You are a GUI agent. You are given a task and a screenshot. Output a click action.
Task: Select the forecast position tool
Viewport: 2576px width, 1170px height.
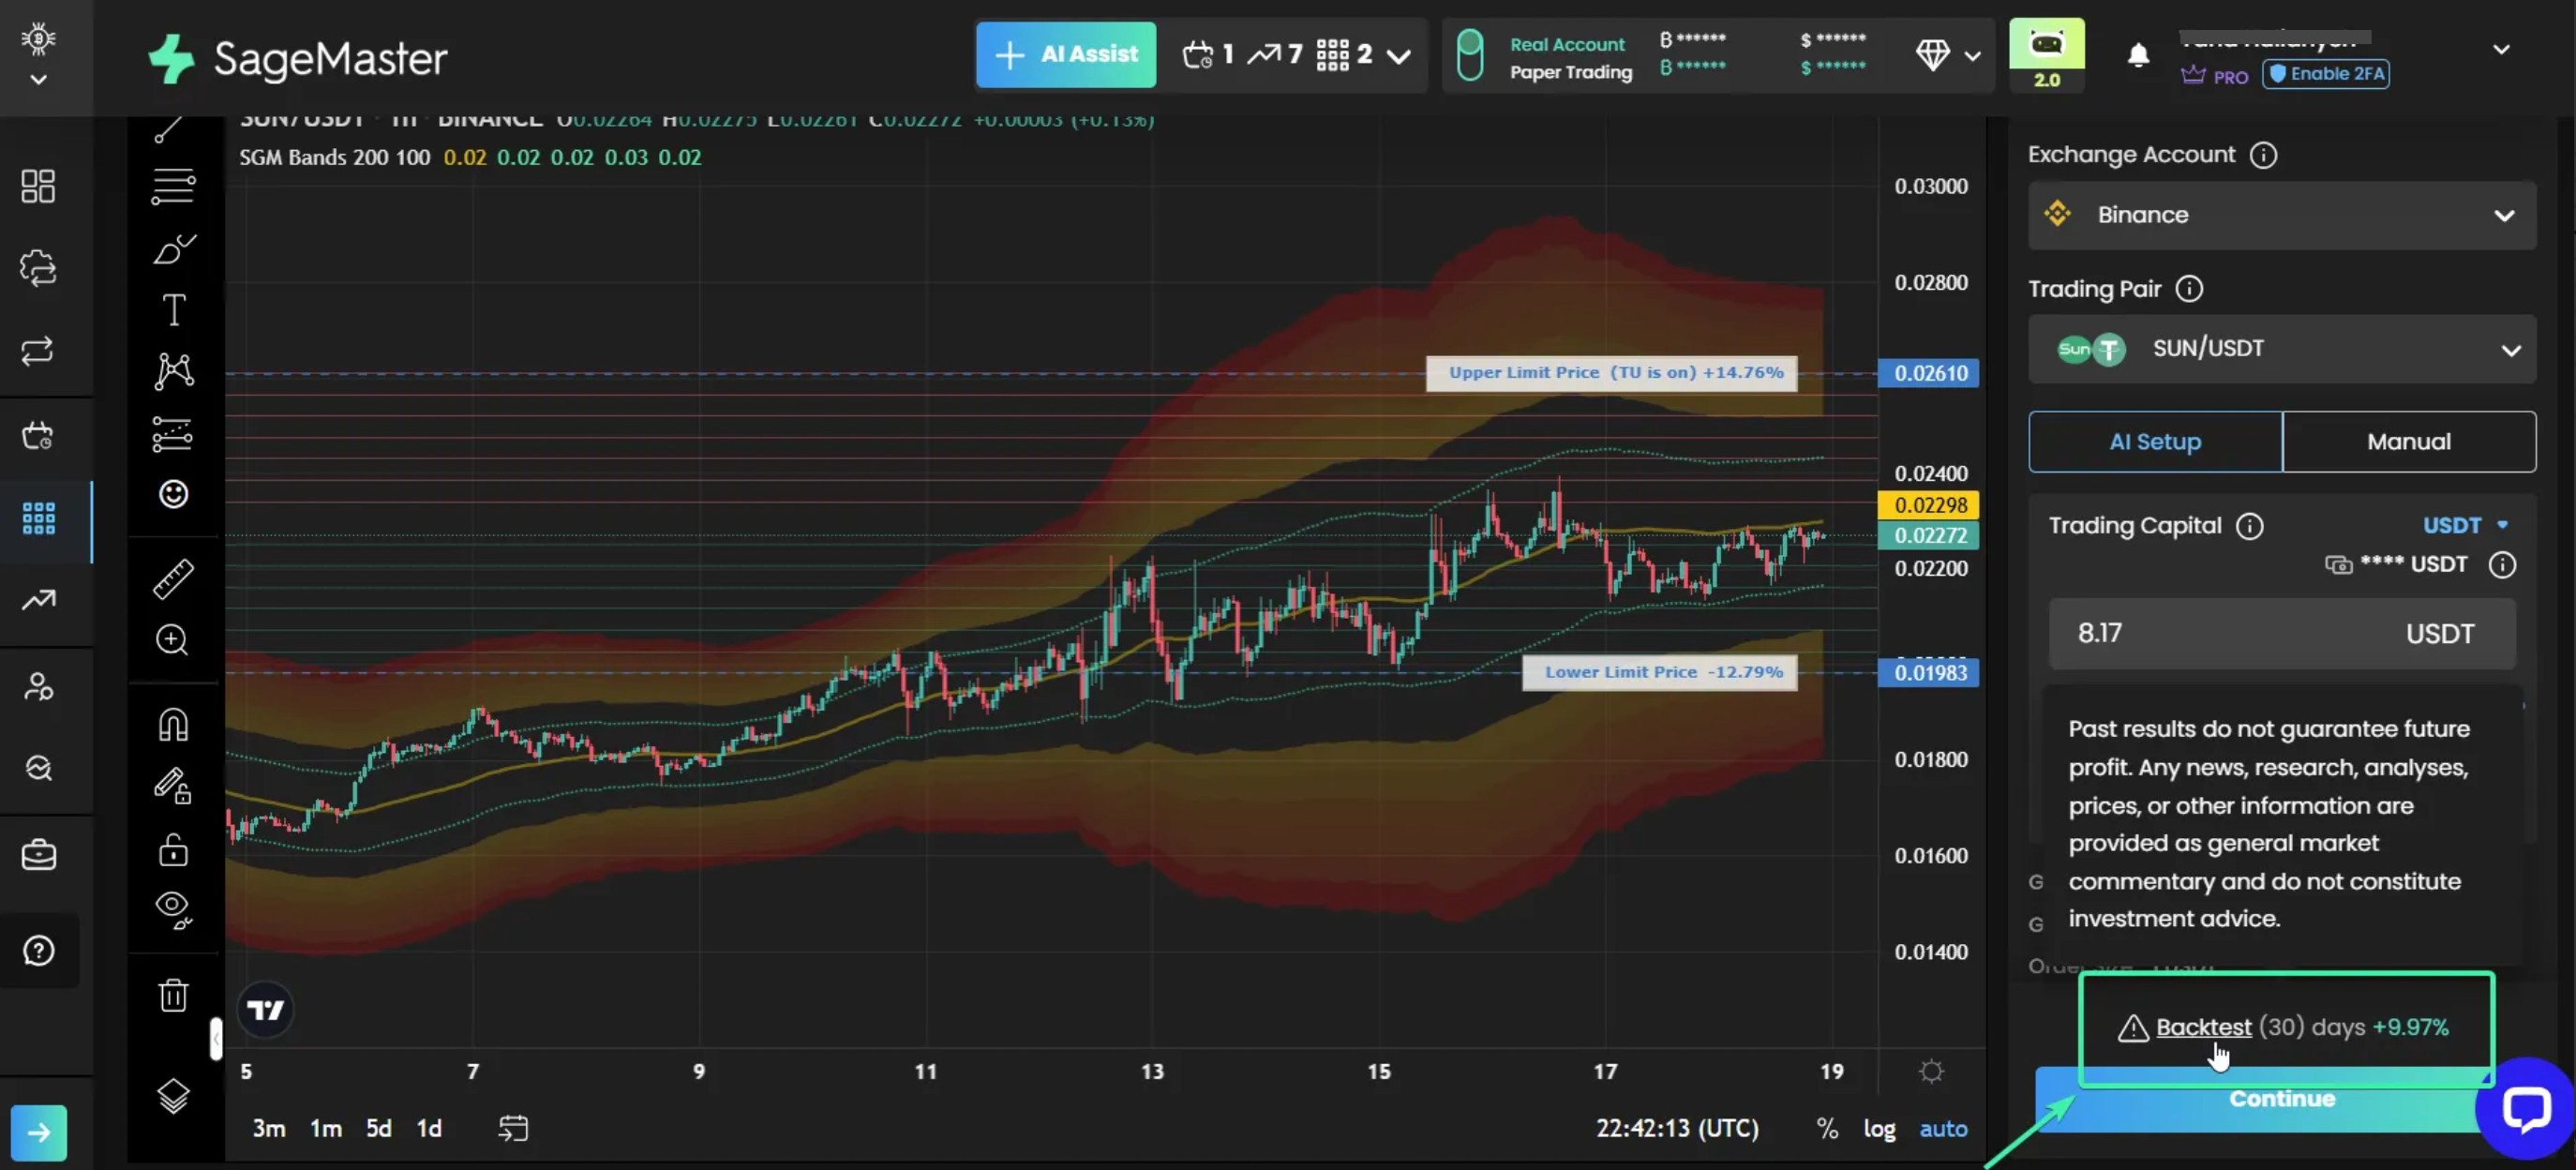click(x=173, y=434)
